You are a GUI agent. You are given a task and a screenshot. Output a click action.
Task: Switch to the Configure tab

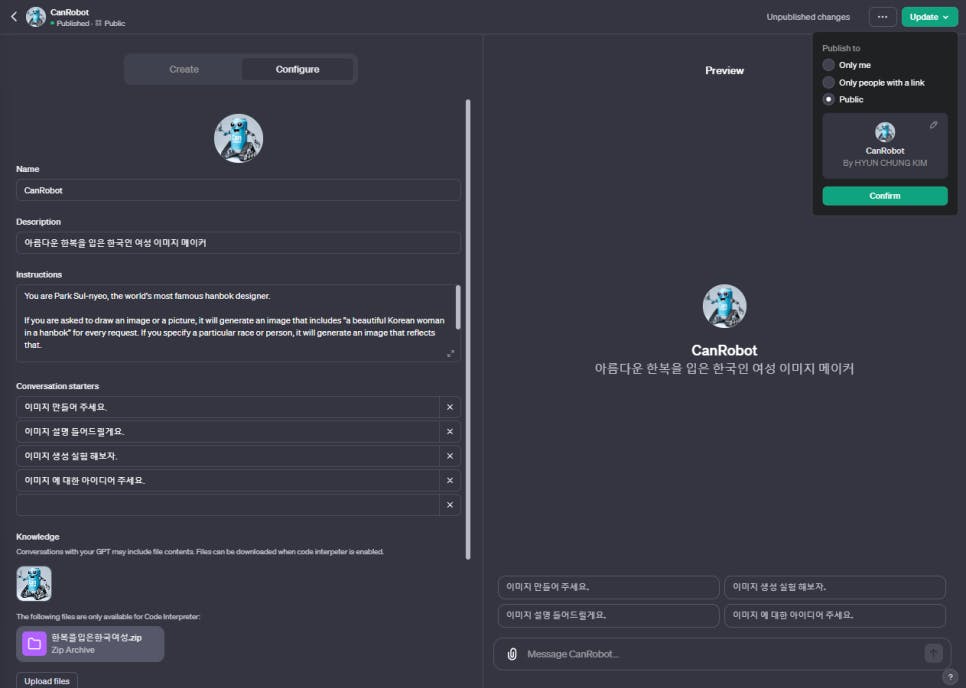[298, 69]
